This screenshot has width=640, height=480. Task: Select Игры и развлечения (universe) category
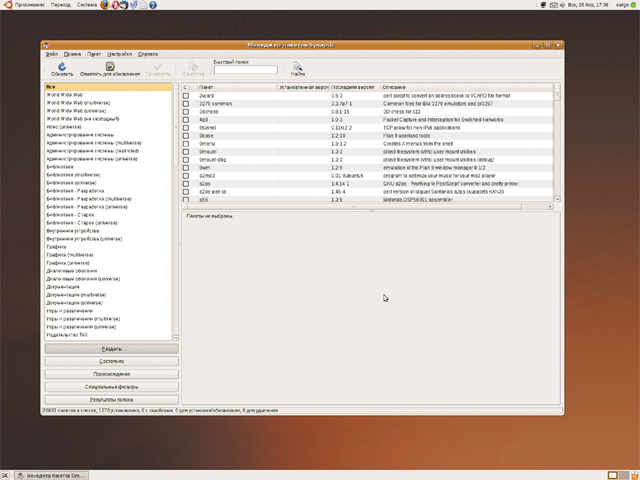pyautogui.click(x=108, y=327)
